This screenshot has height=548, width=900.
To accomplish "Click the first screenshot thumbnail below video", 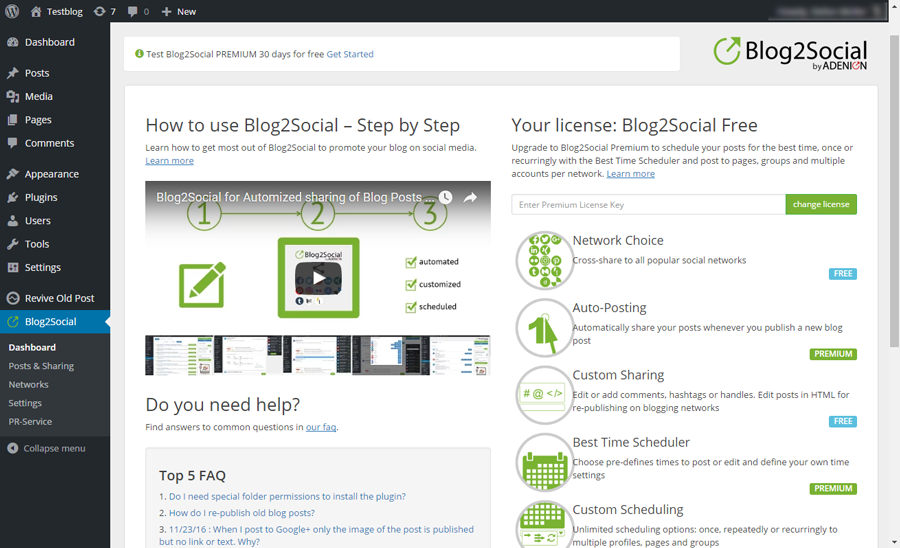I will [179, 355].
